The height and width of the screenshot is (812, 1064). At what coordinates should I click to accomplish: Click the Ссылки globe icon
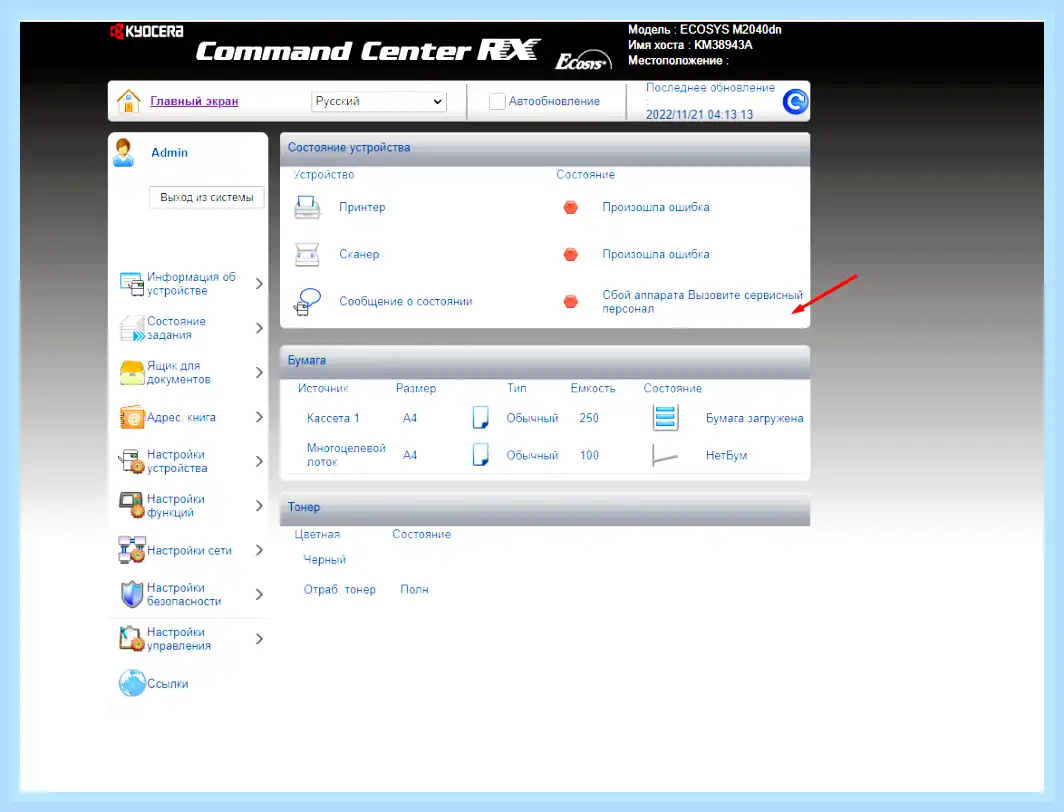click(132, 683)
